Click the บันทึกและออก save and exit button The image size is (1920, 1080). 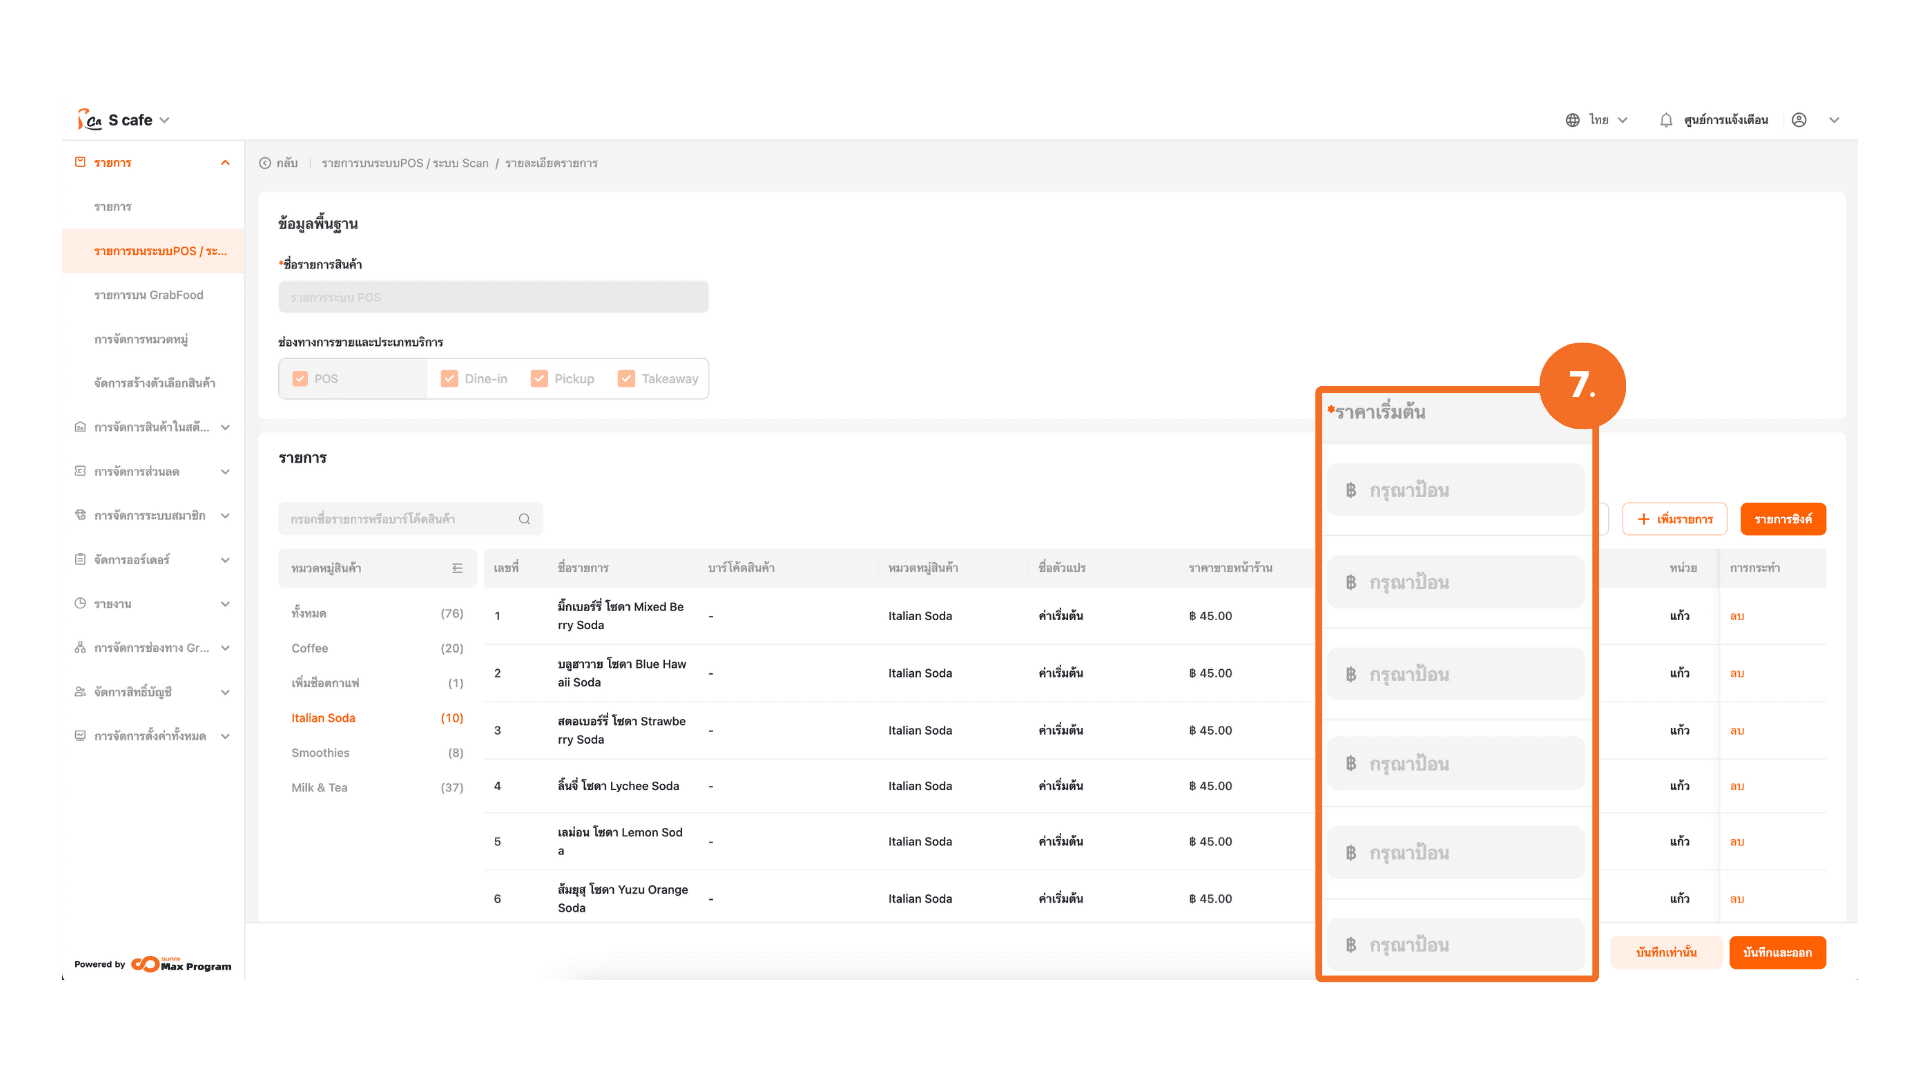tap(1777, 953)
